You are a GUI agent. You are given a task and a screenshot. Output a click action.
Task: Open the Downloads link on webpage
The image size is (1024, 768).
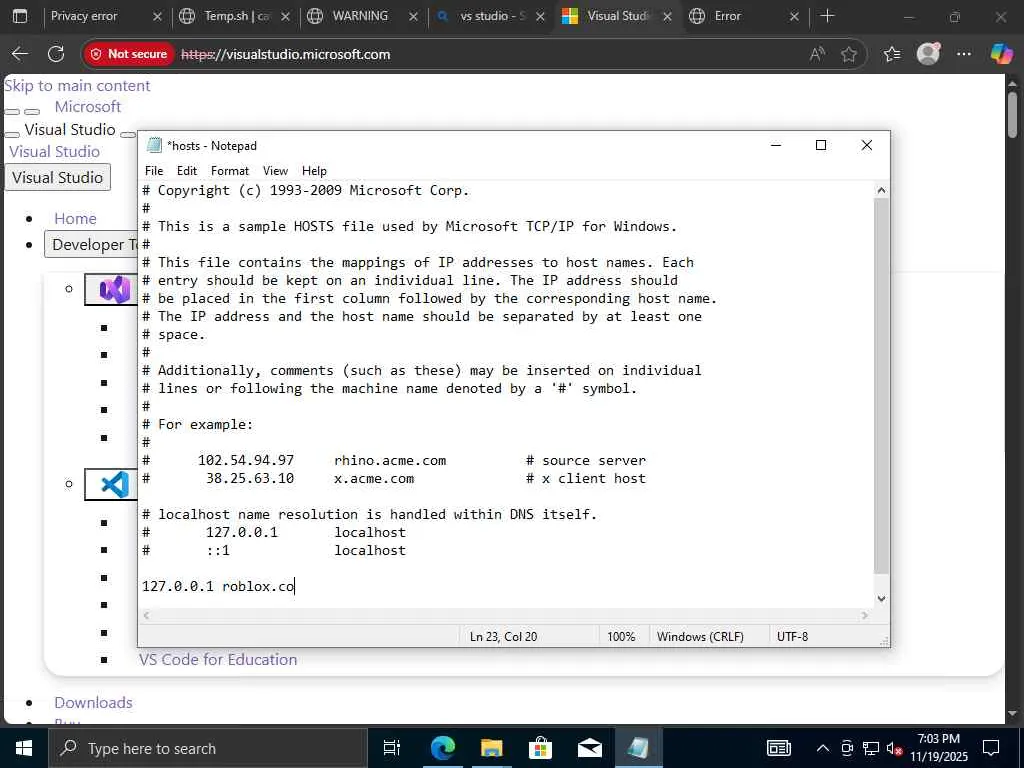pos(93,703)
